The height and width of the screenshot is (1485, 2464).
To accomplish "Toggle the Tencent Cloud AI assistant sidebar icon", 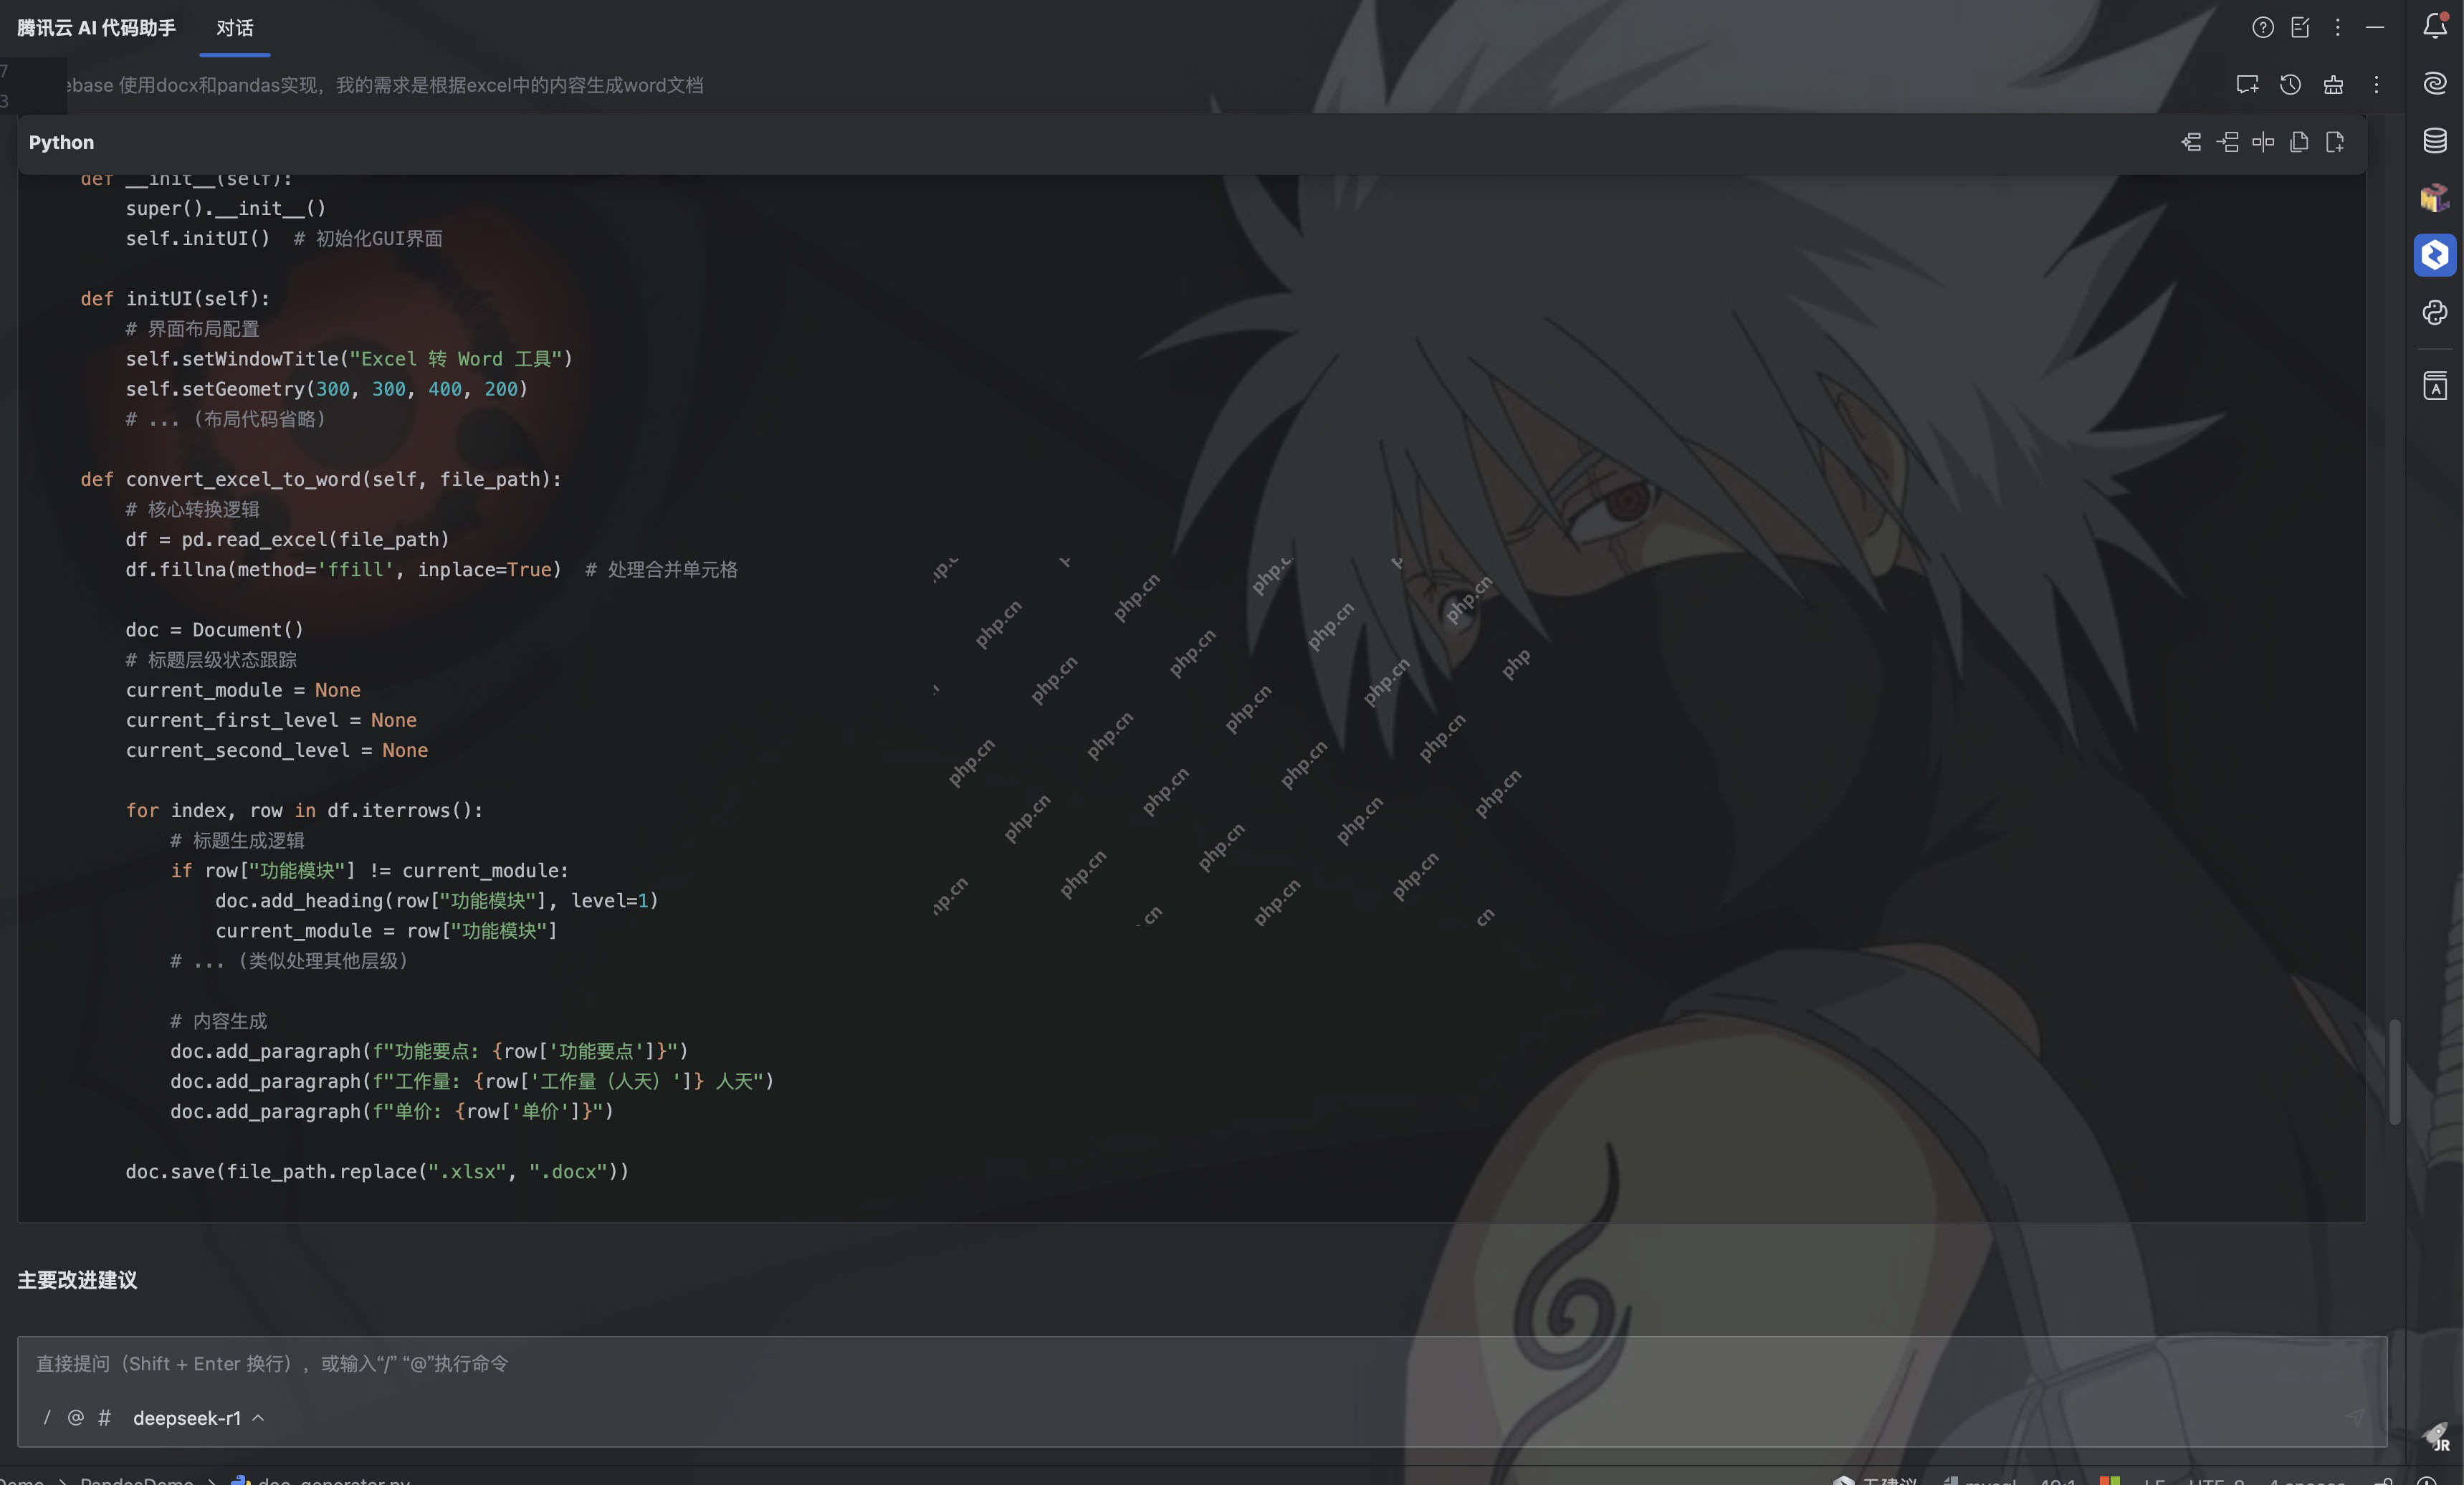I will (x=2435, y=255).
